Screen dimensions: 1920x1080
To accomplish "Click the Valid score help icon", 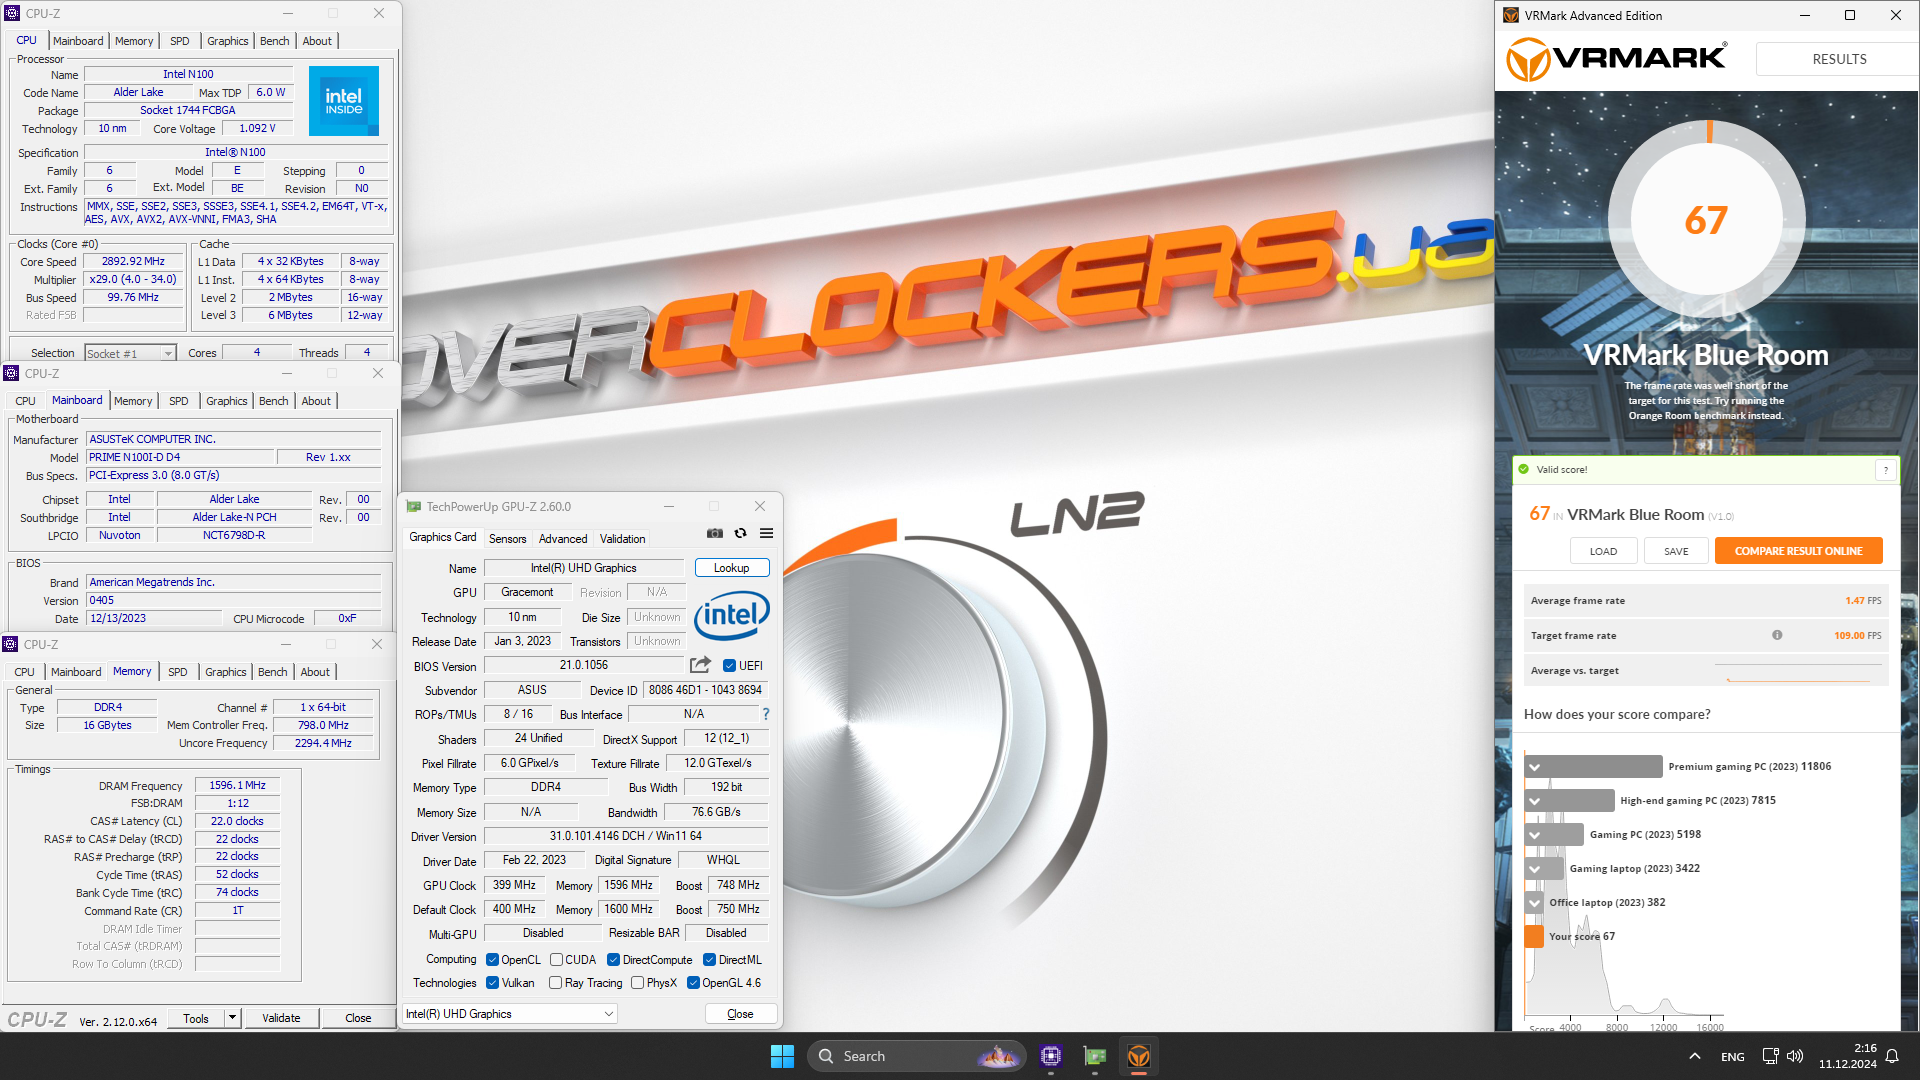I will [1886, 470].
